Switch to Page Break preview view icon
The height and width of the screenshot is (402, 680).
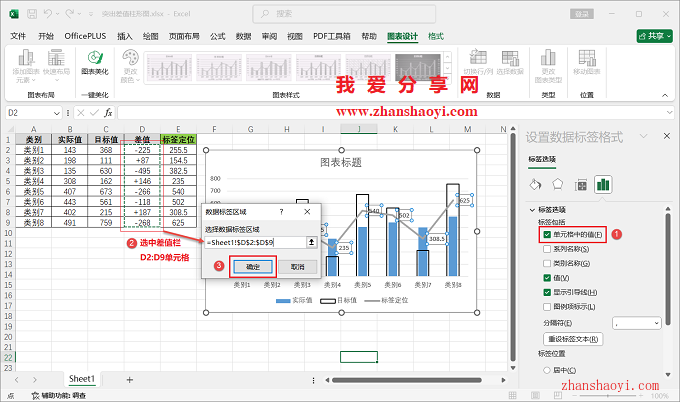click(x=558, y=395)
